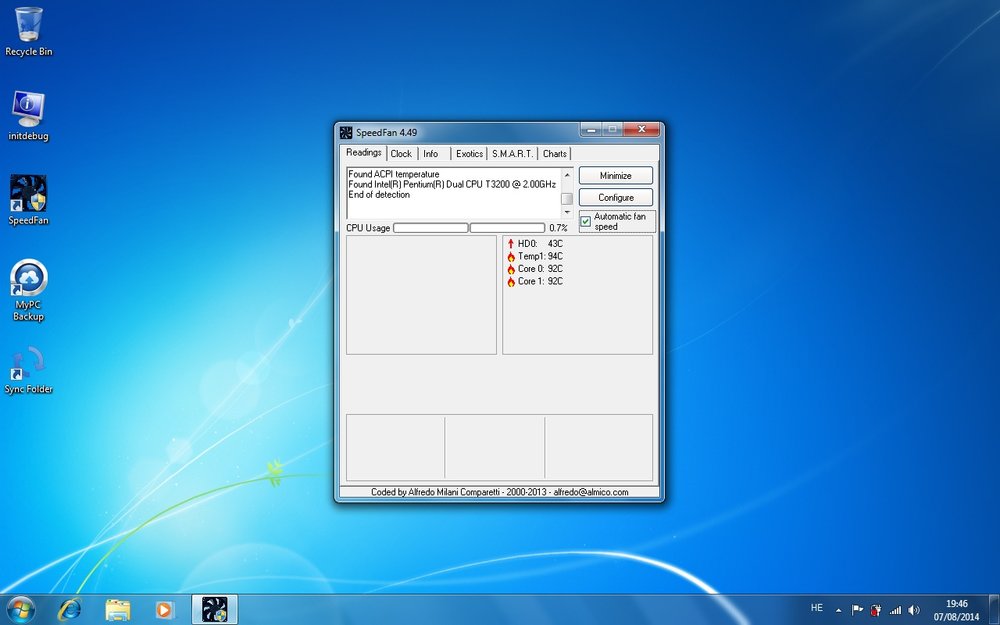The width and height of the screenshot is (1000, 625).
Task: Switch to the Charts tab
Action: pos(554,154)
